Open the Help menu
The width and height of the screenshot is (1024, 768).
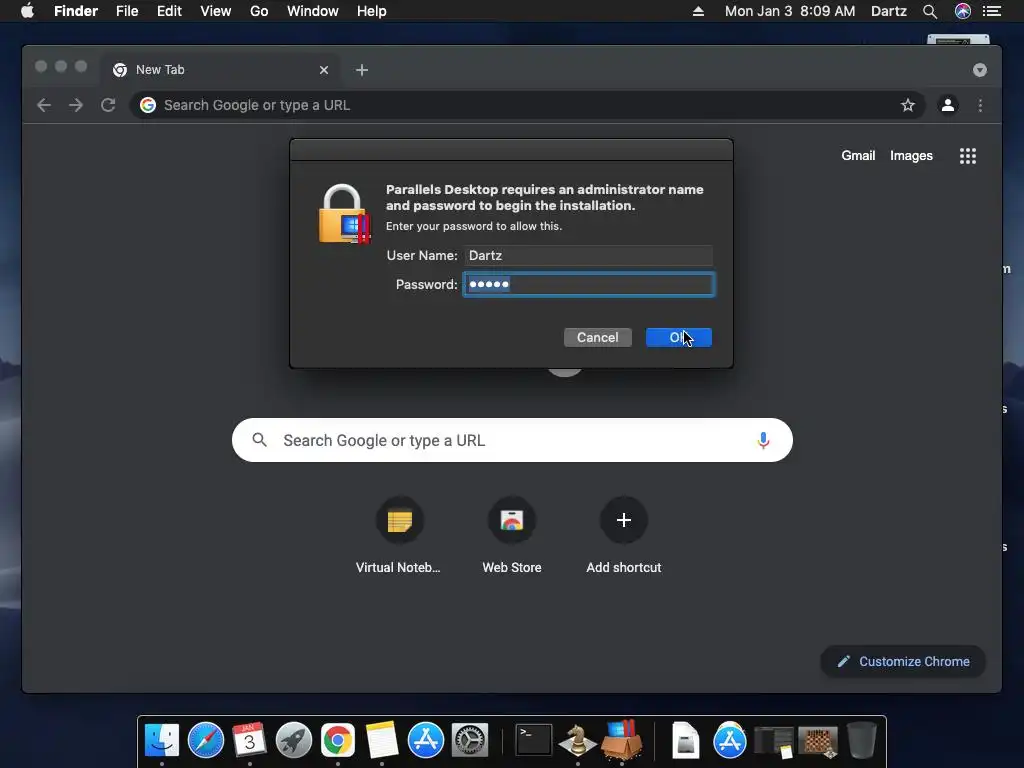372,11
